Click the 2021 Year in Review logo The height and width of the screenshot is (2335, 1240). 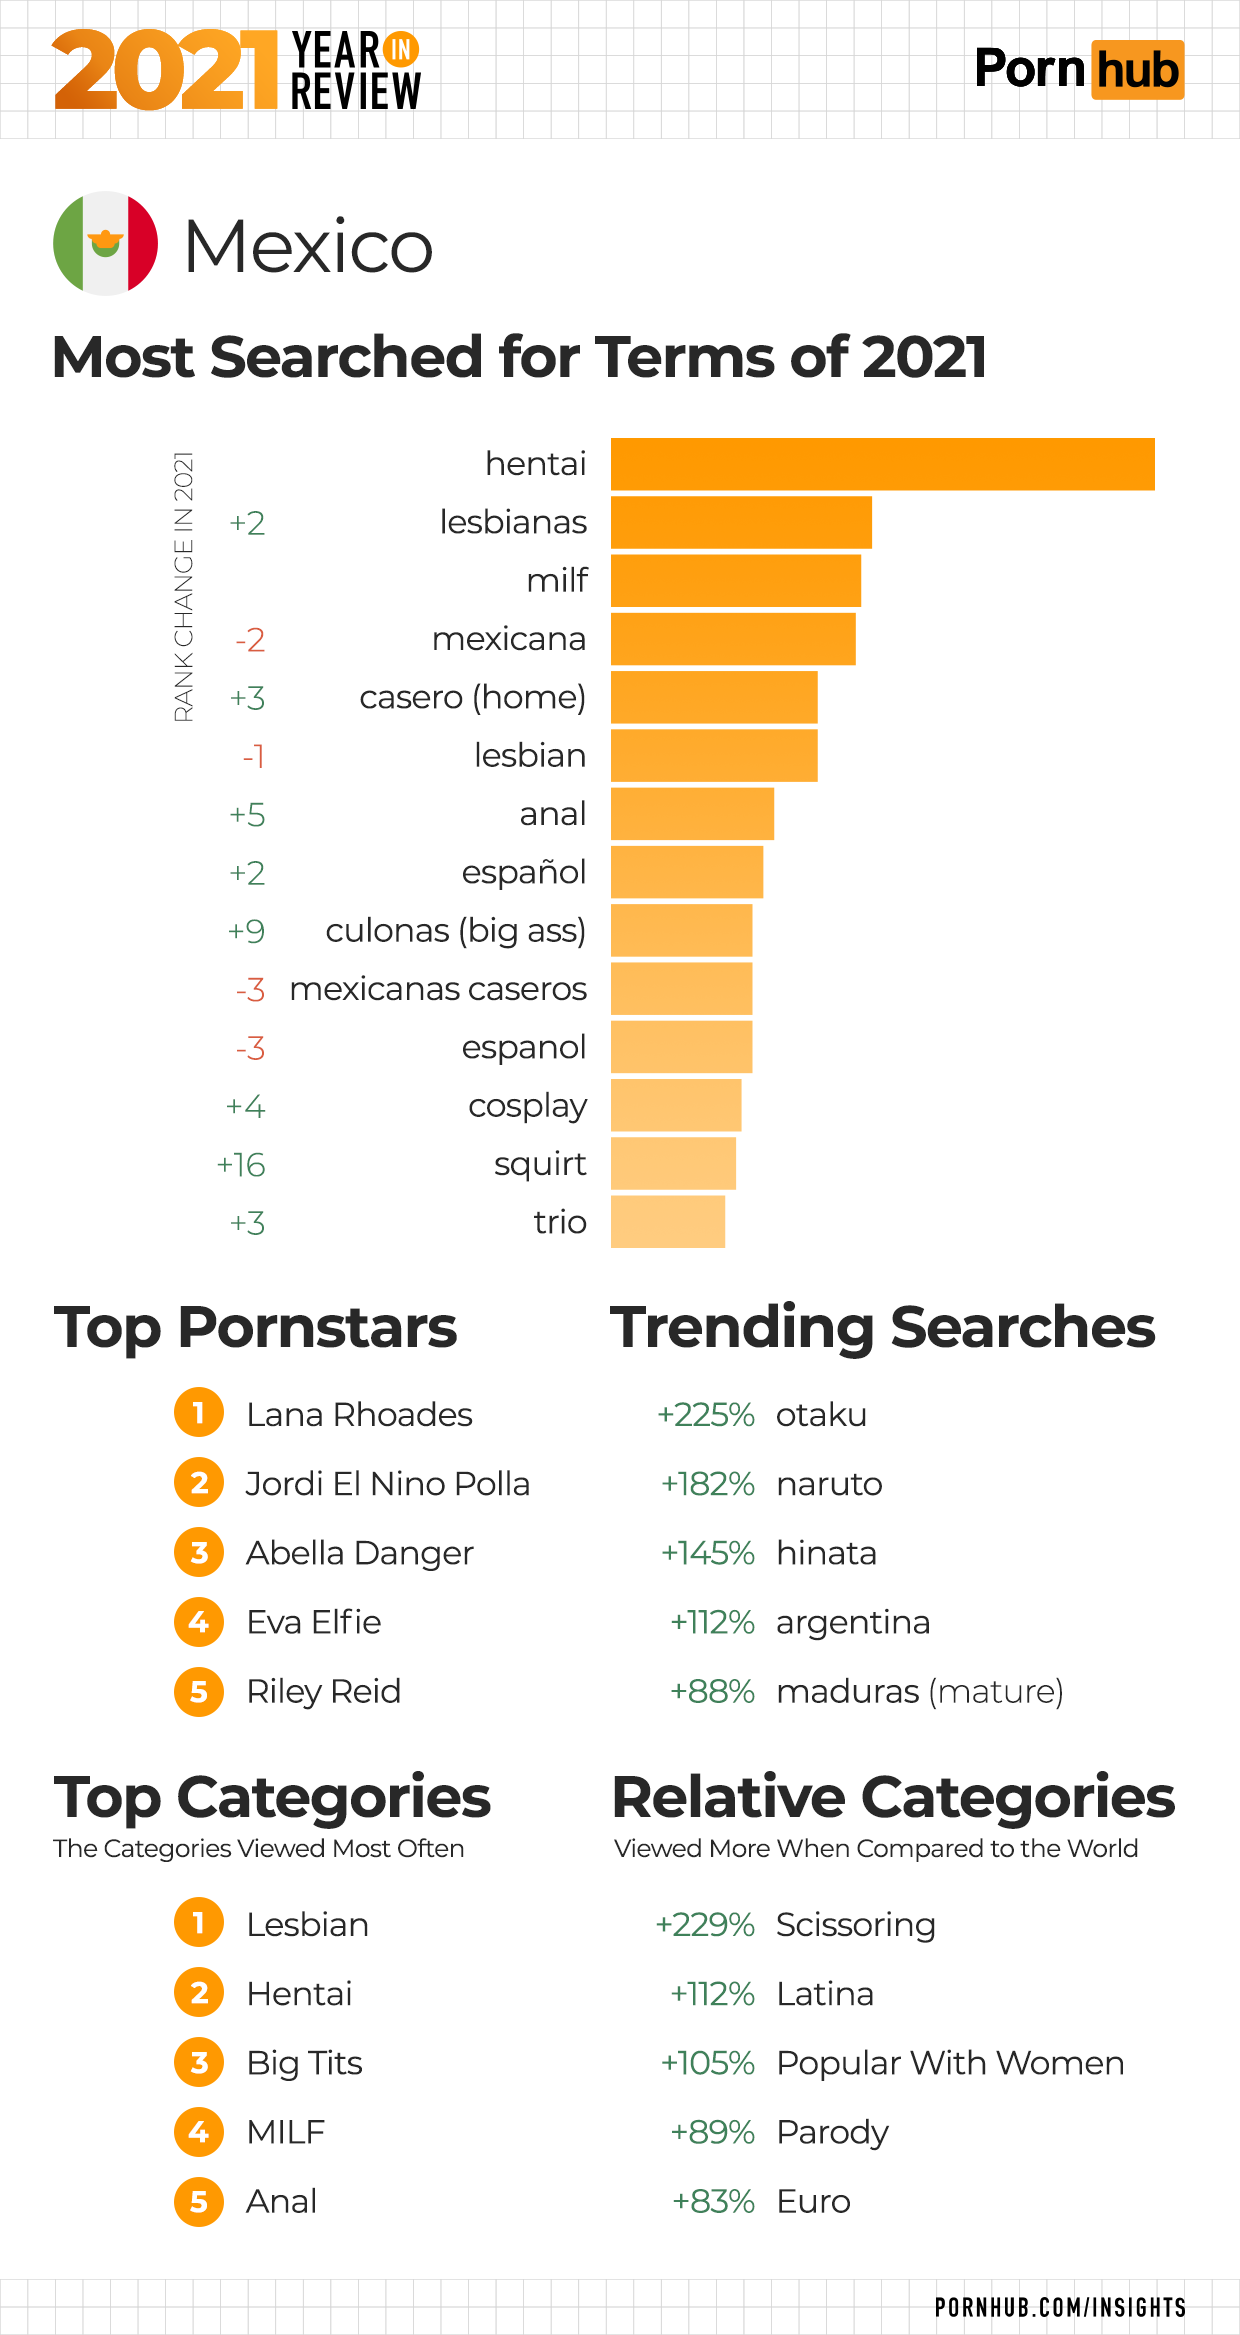coord(237,70)
